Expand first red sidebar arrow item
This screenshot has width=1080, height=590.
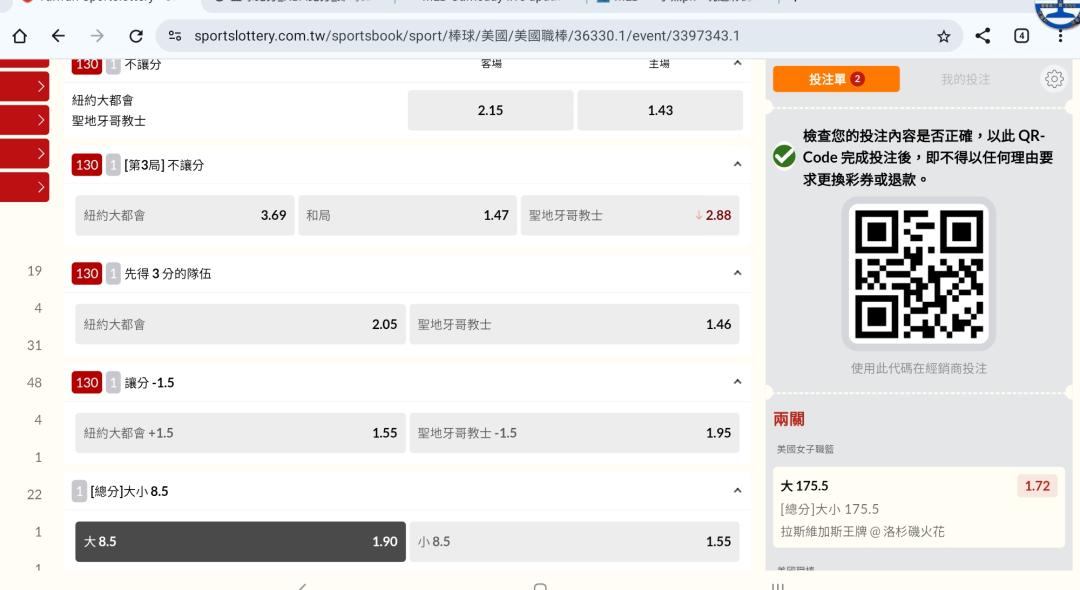click(25, 87)
